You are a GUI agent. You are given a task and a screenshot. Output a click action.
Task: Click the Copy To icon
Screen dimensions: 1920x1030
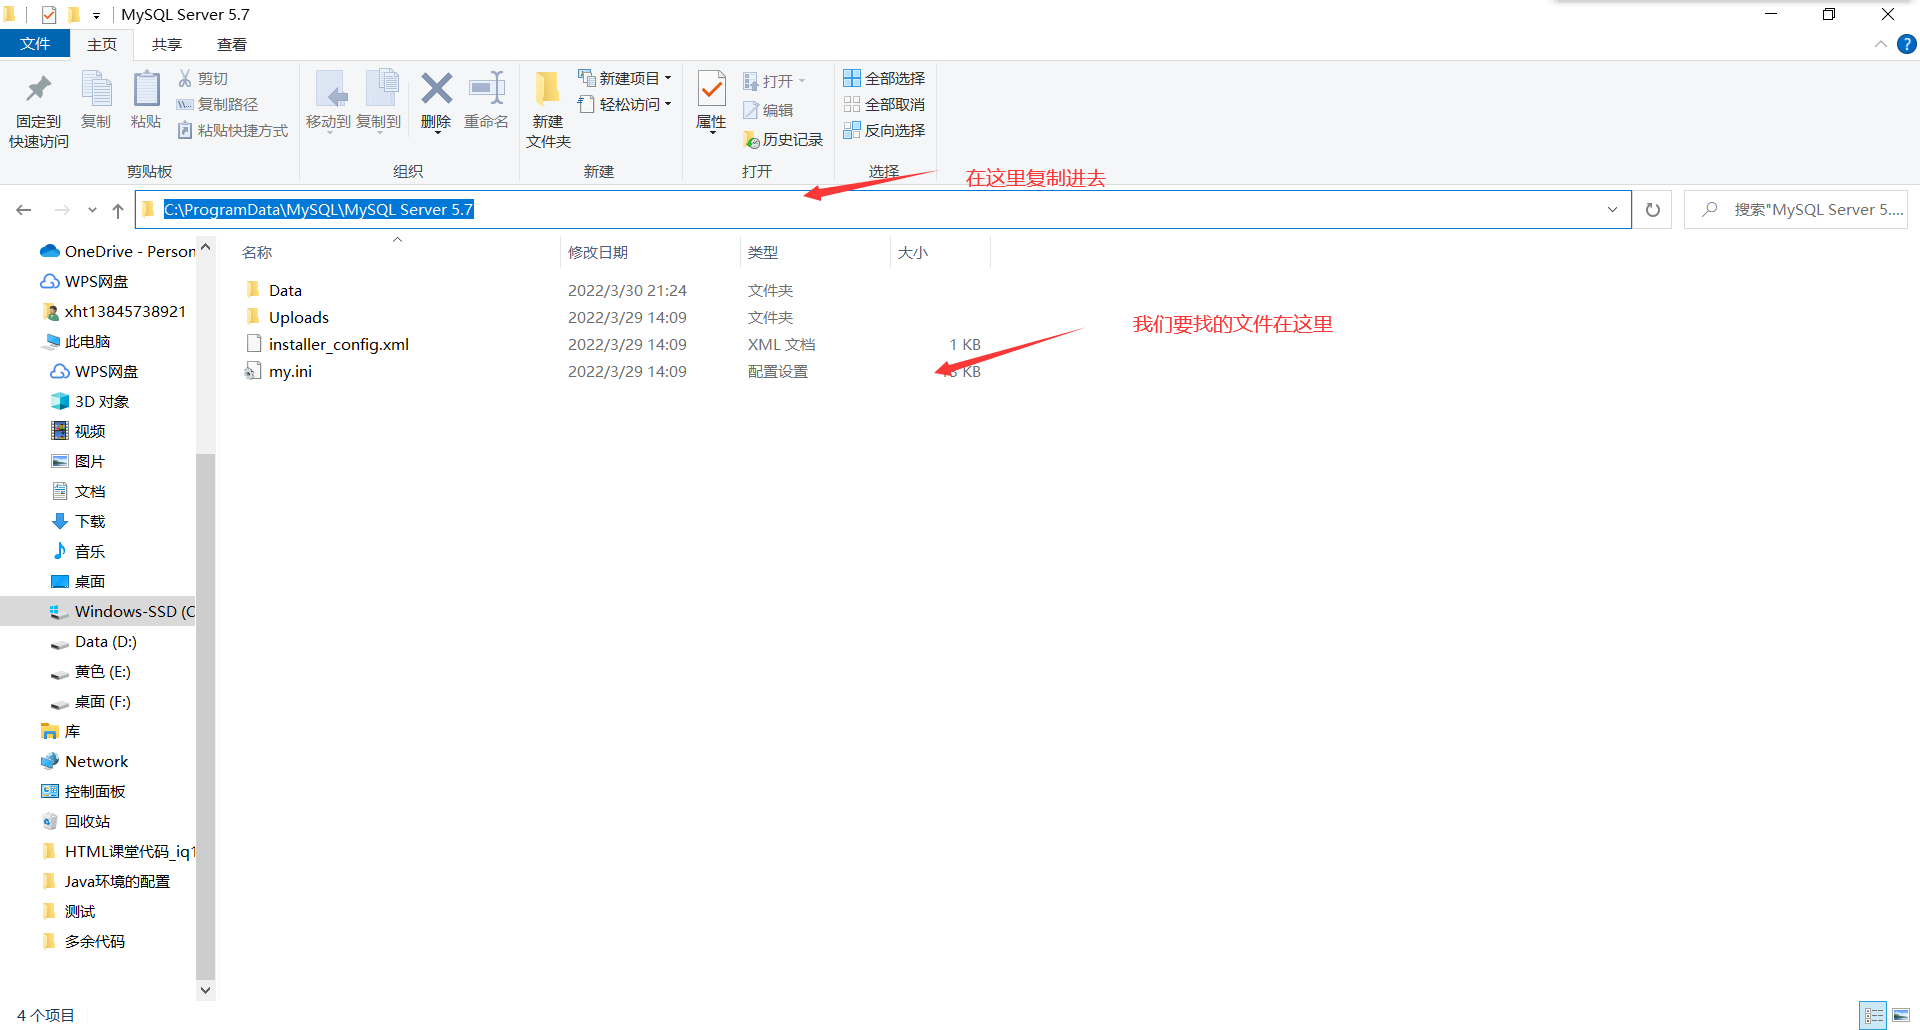380,88
